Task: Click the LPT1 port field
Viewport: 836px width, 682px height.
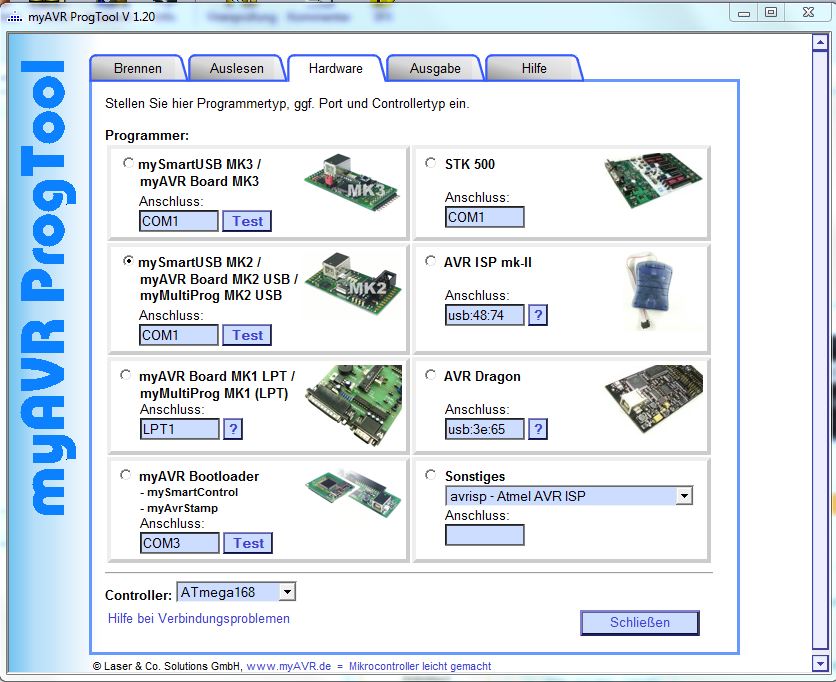Action: (180, 429)
